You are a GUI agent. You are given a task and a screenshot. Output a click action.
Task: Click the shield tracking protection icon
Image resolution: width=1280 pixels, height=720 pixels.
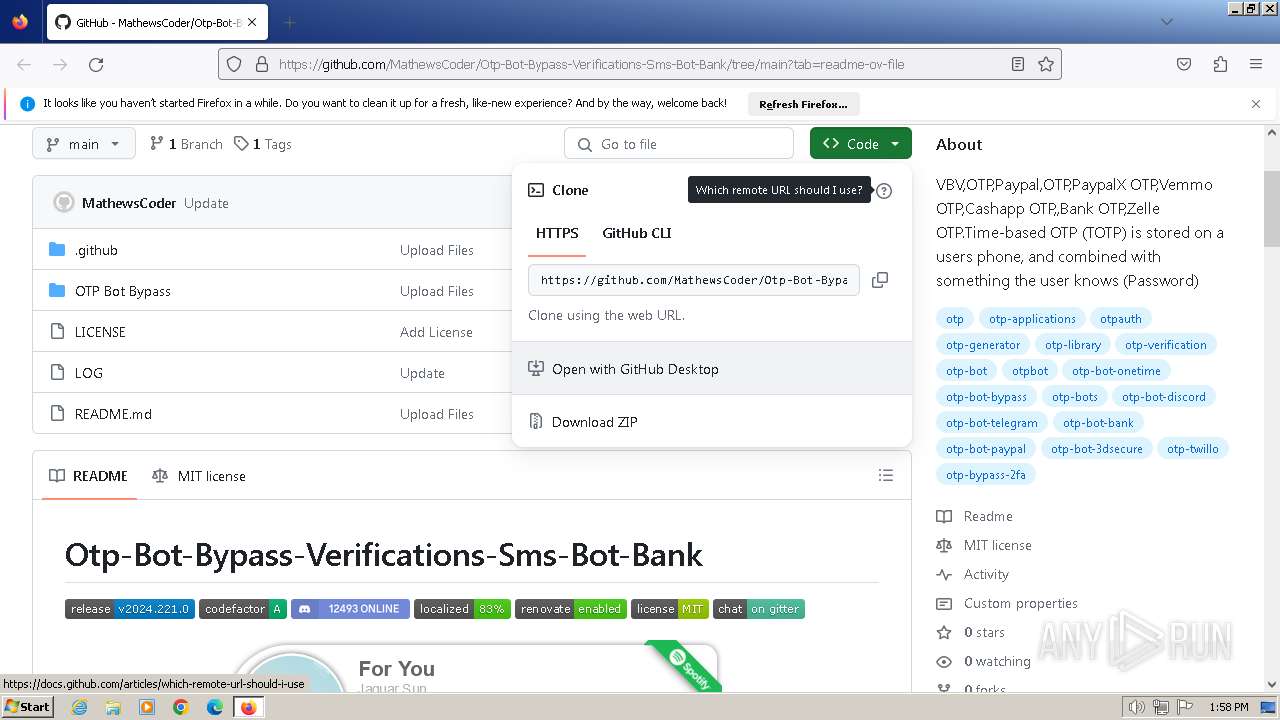coord(234,64)
